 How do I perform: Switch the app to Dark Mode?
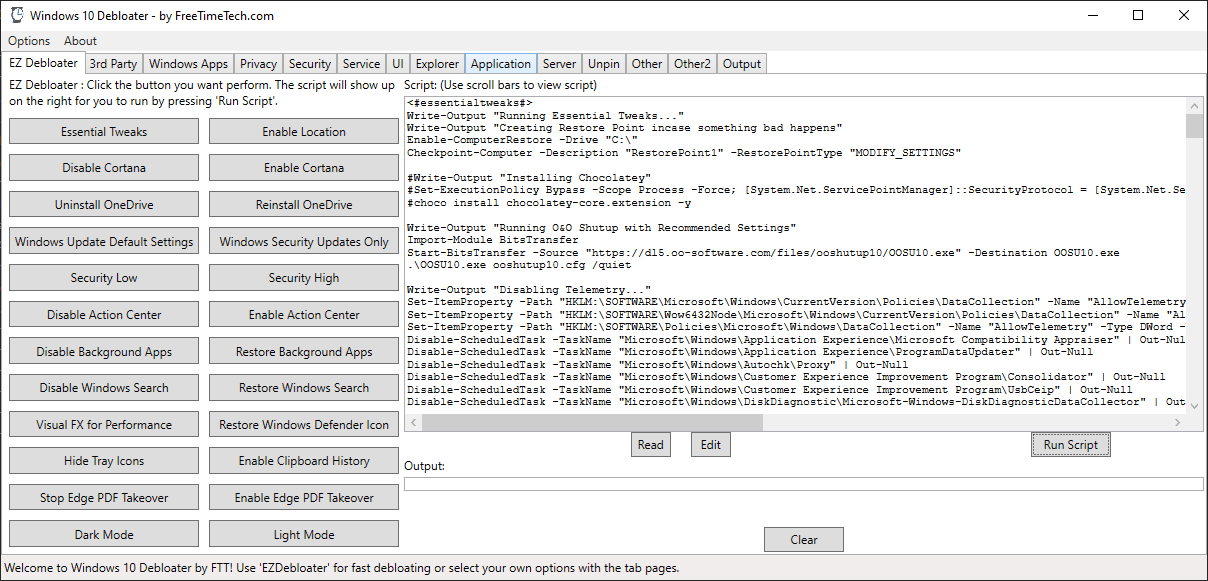(103, 533)
